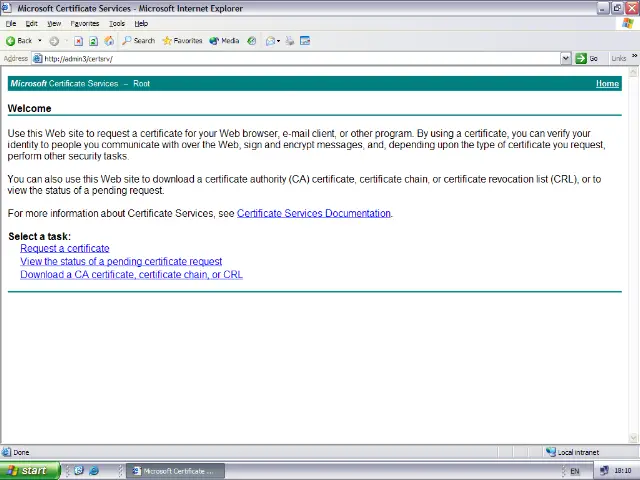
Task: Click the Done status page icon
Action: tap(6, 452)
